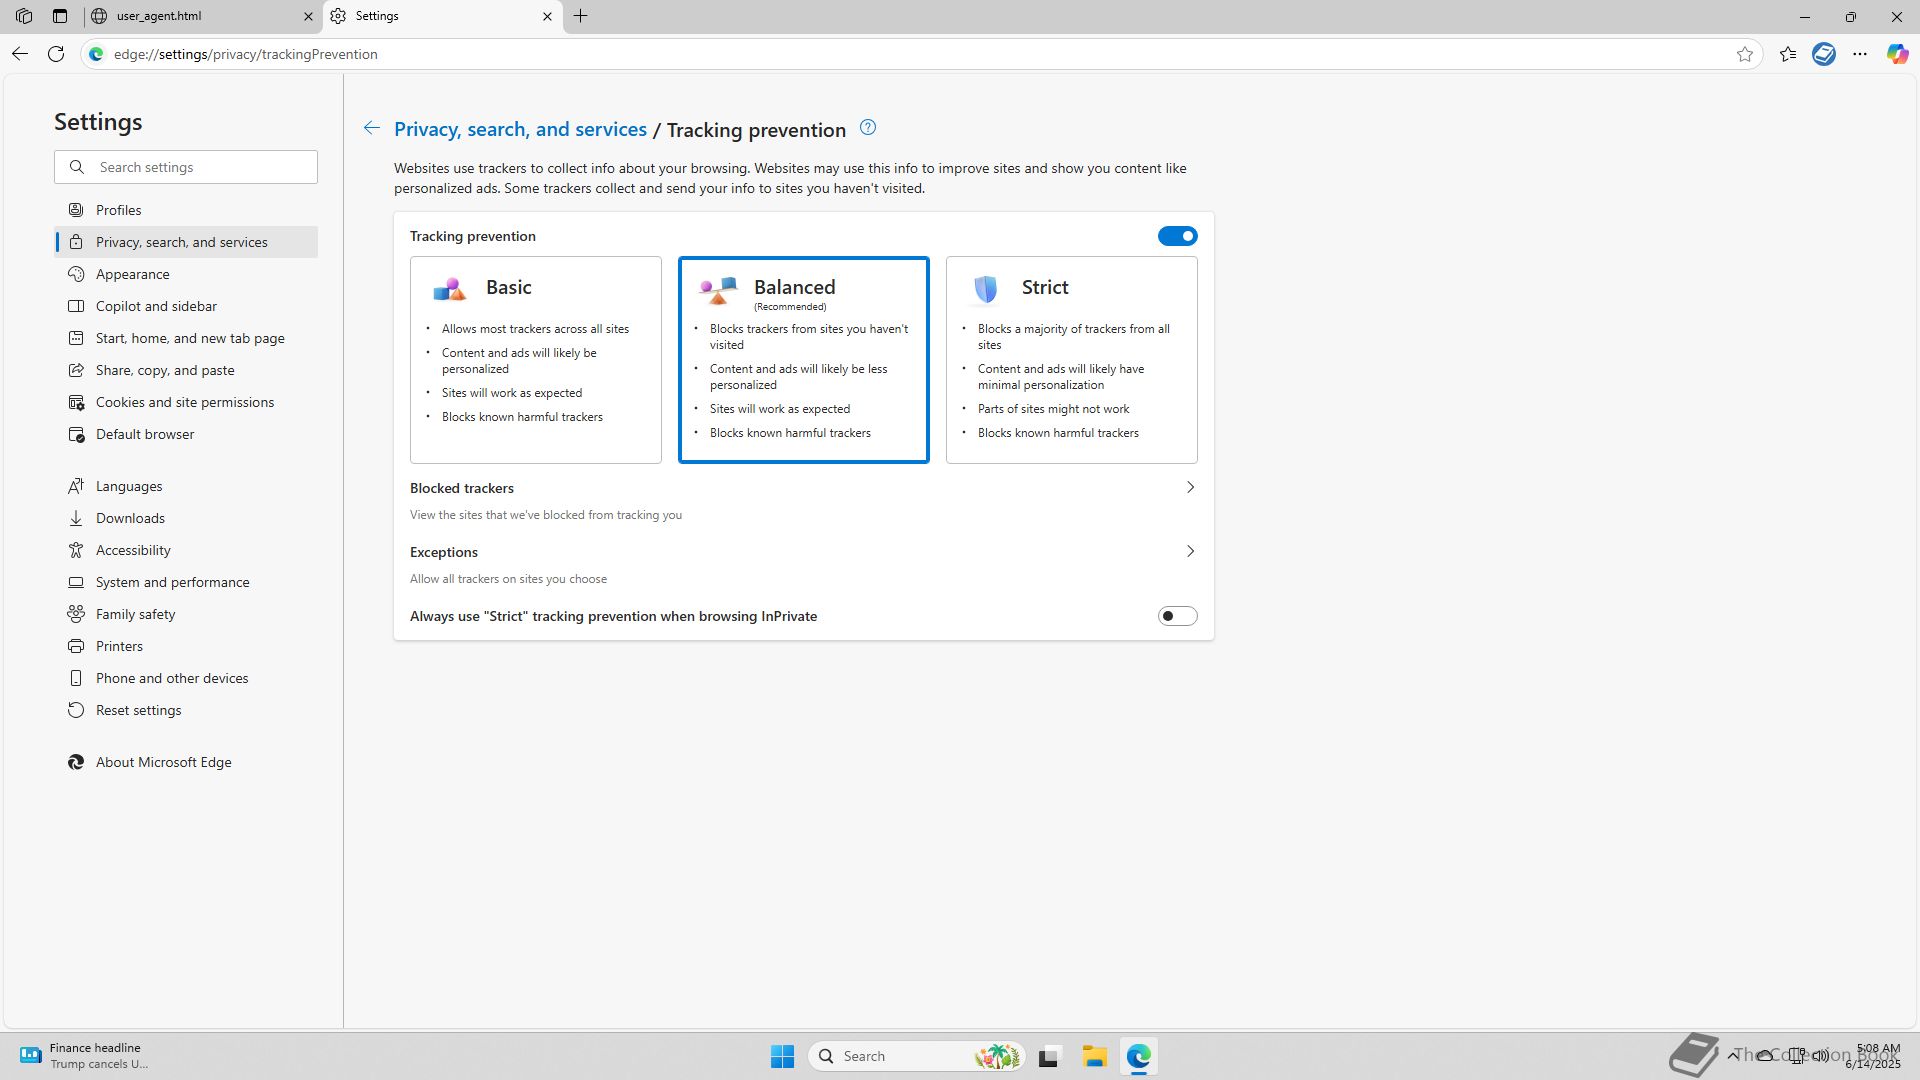
Task: Go to Appearance settings
Action: point(133,274)
